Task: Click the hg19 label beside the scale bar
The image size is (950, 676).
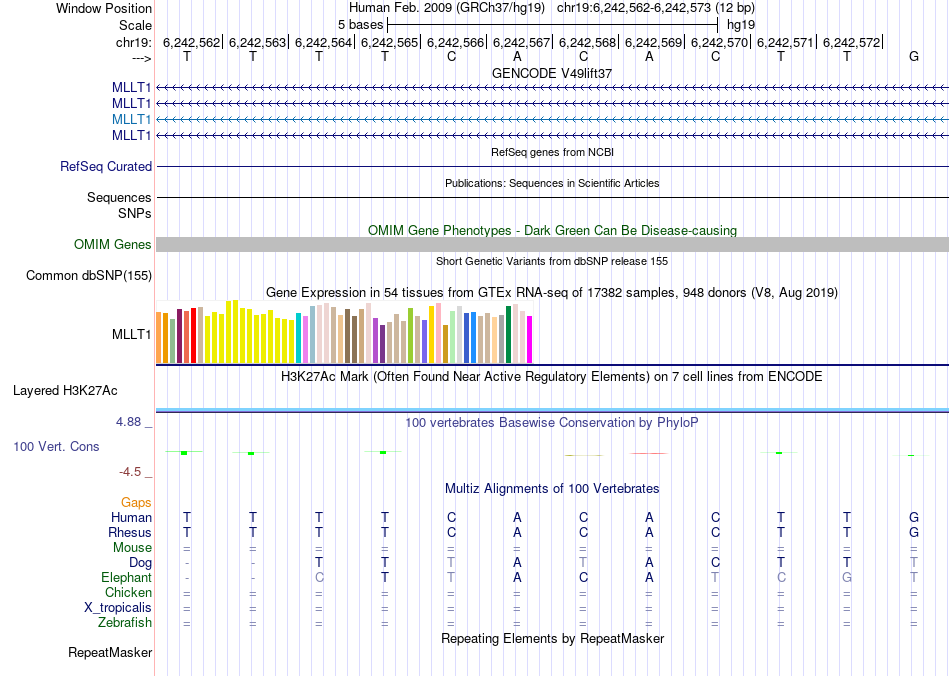Action: [741, 25]
